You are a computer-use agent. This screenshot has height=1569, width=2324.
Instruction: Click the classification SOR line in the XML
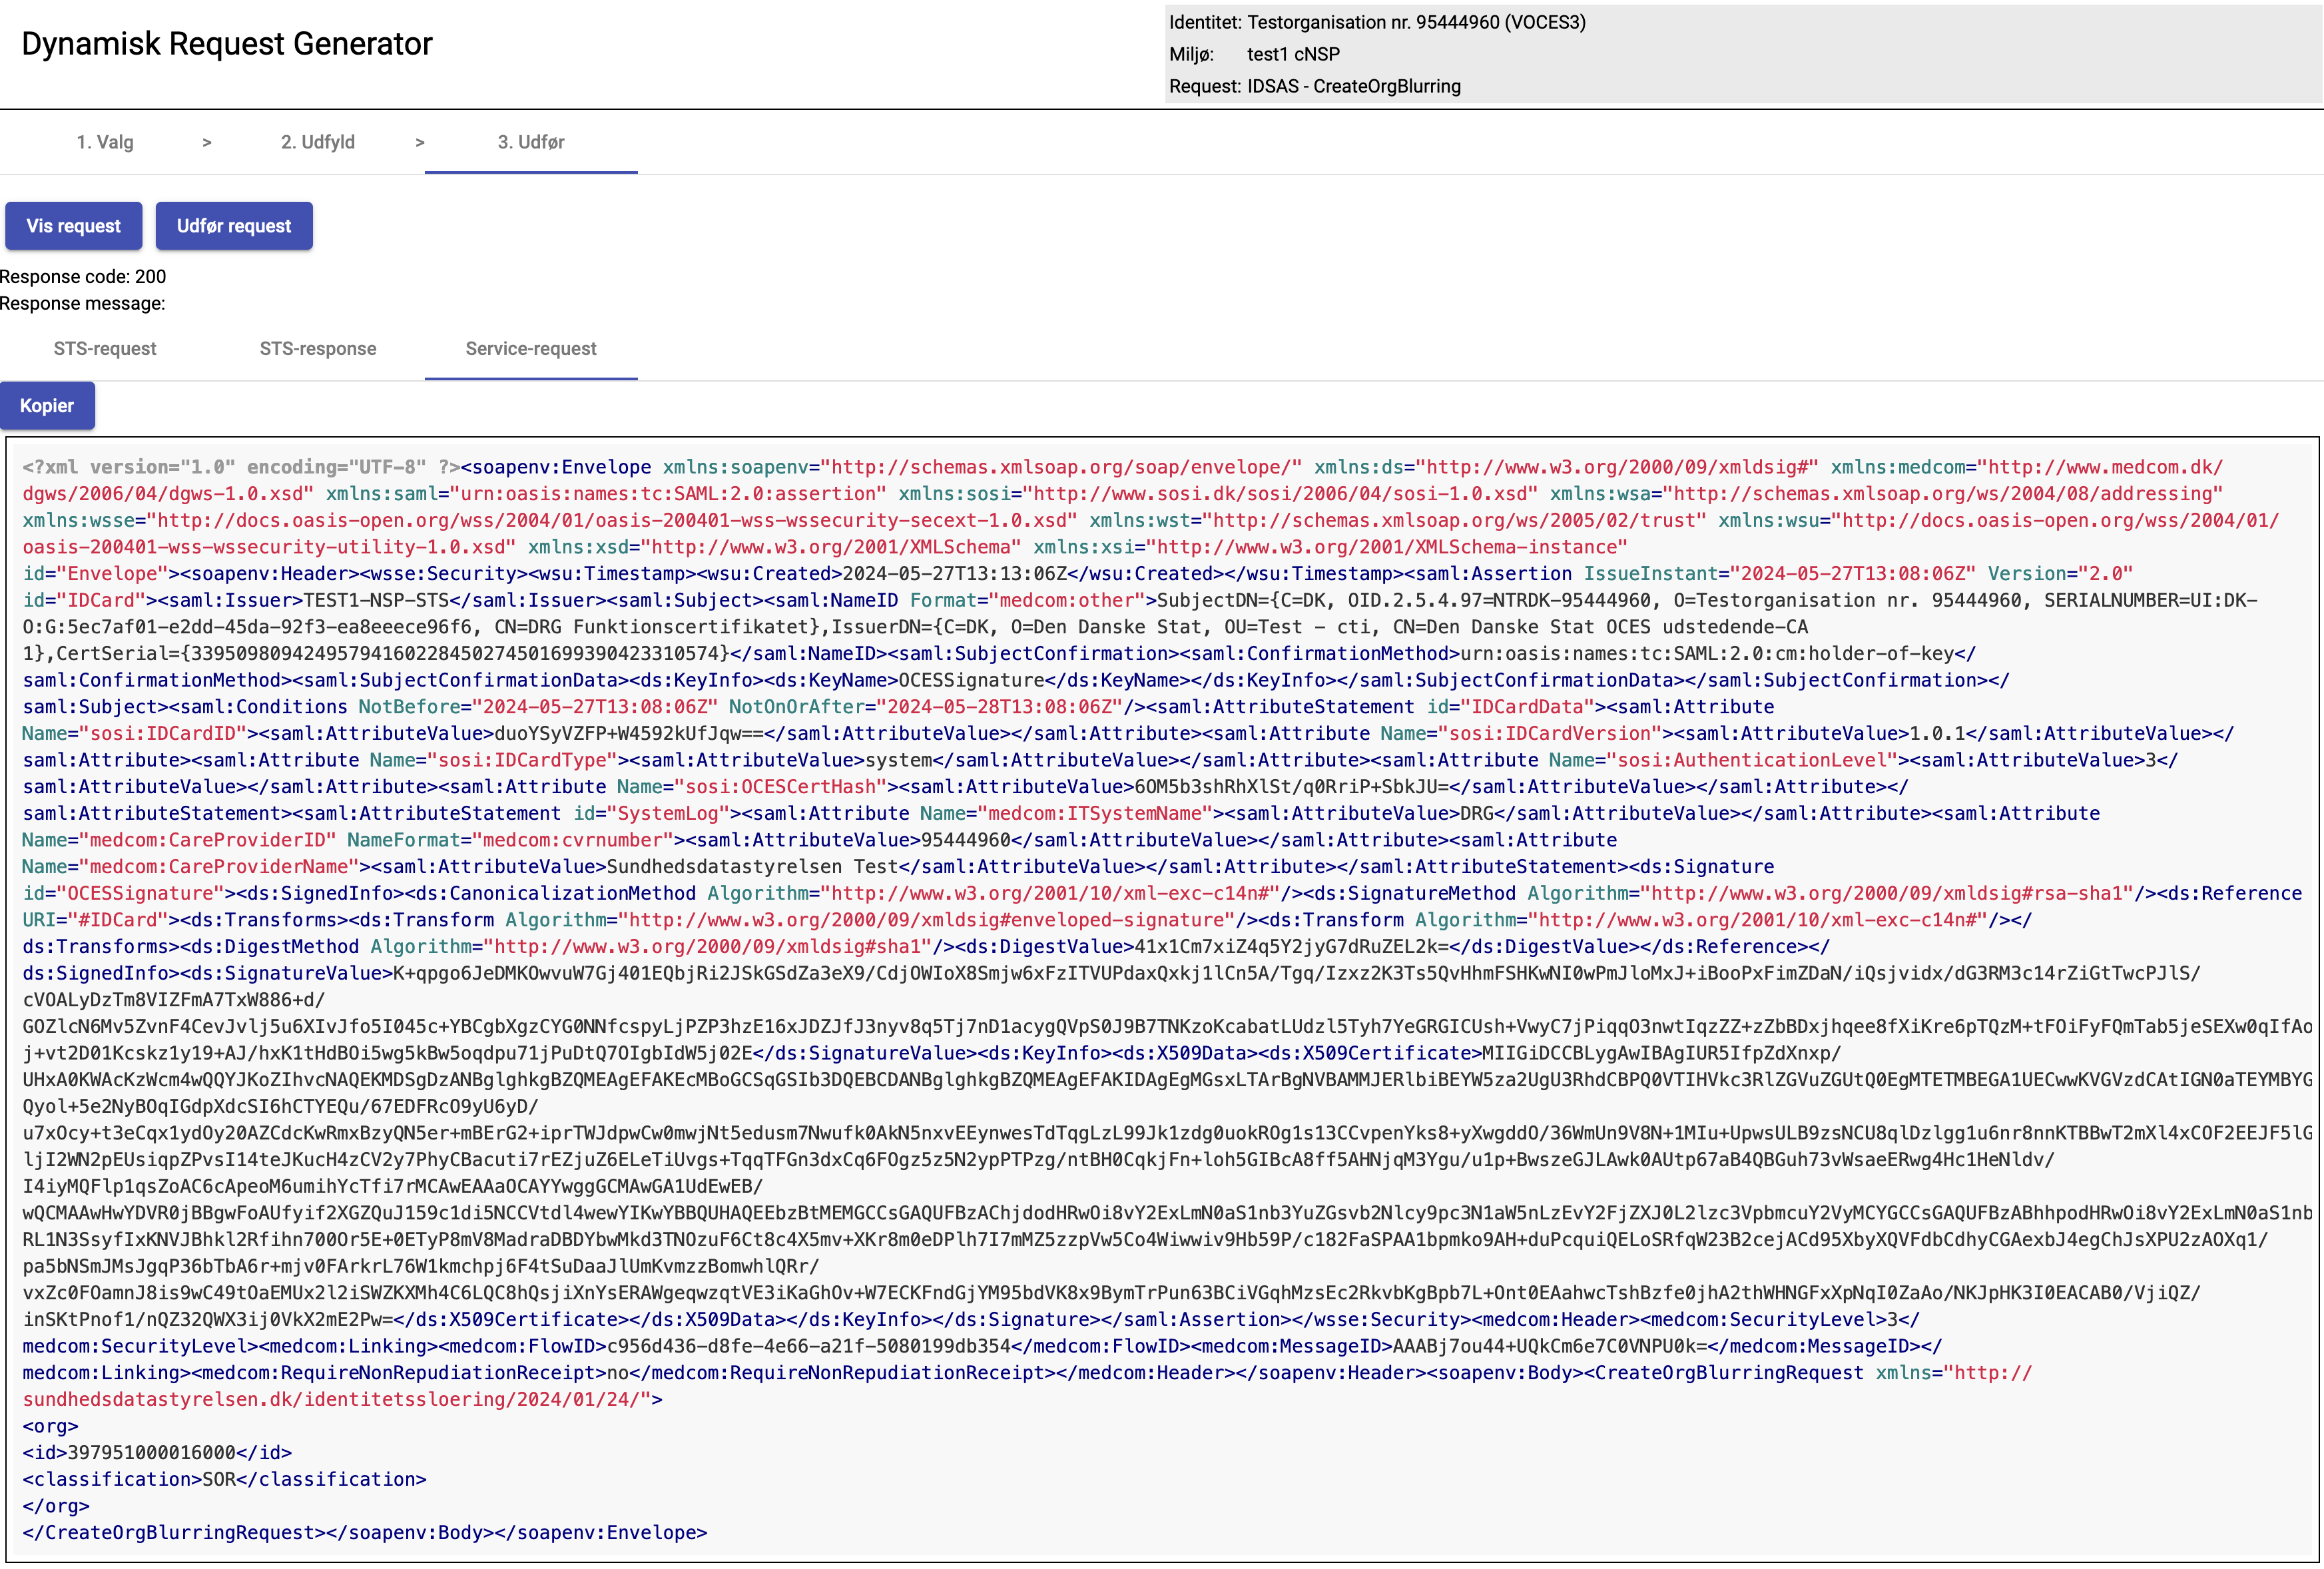(224, 1480)
